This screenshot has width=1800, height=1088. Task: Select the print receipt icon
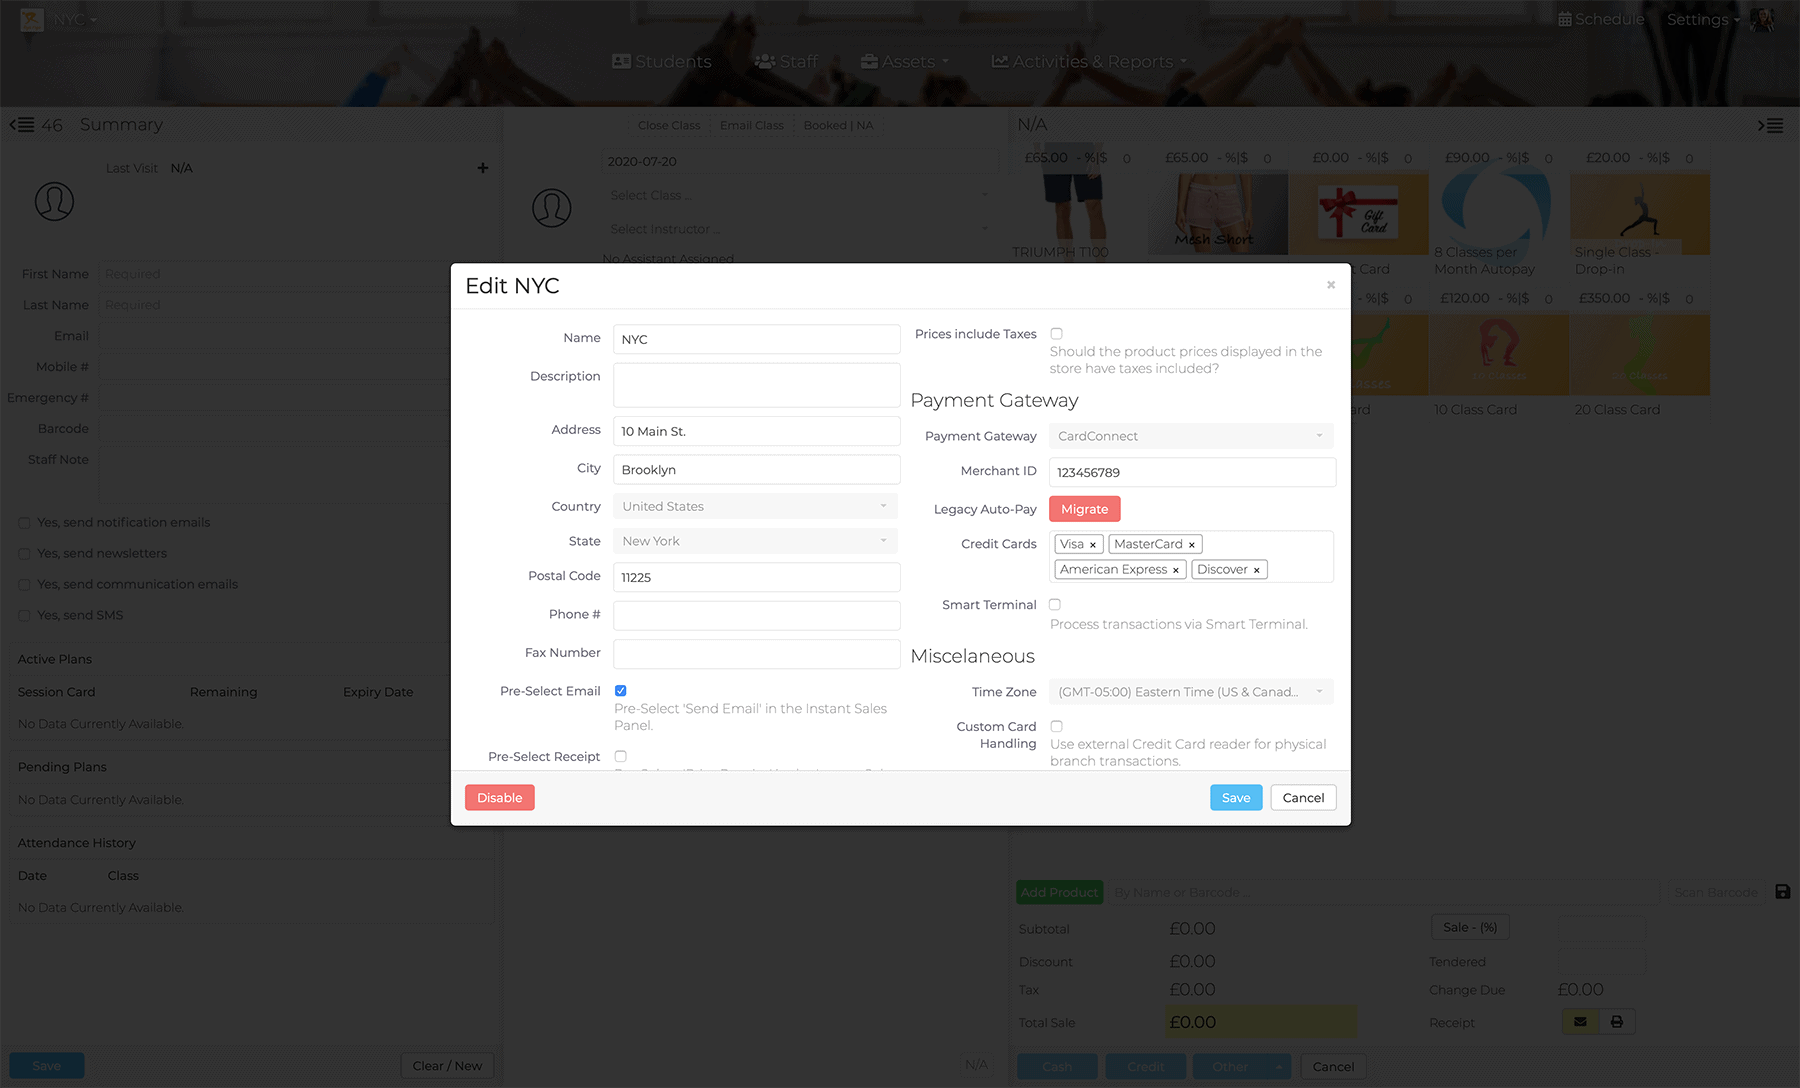(1617, 1021)
